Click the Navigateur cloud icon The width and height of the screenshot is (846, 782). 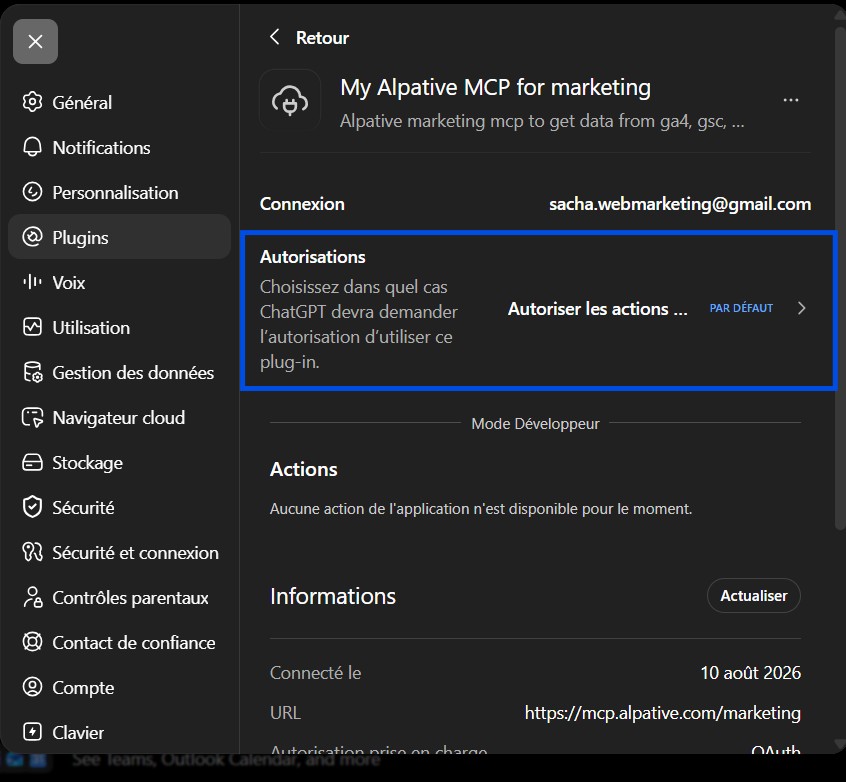click(x=32, y=418)
